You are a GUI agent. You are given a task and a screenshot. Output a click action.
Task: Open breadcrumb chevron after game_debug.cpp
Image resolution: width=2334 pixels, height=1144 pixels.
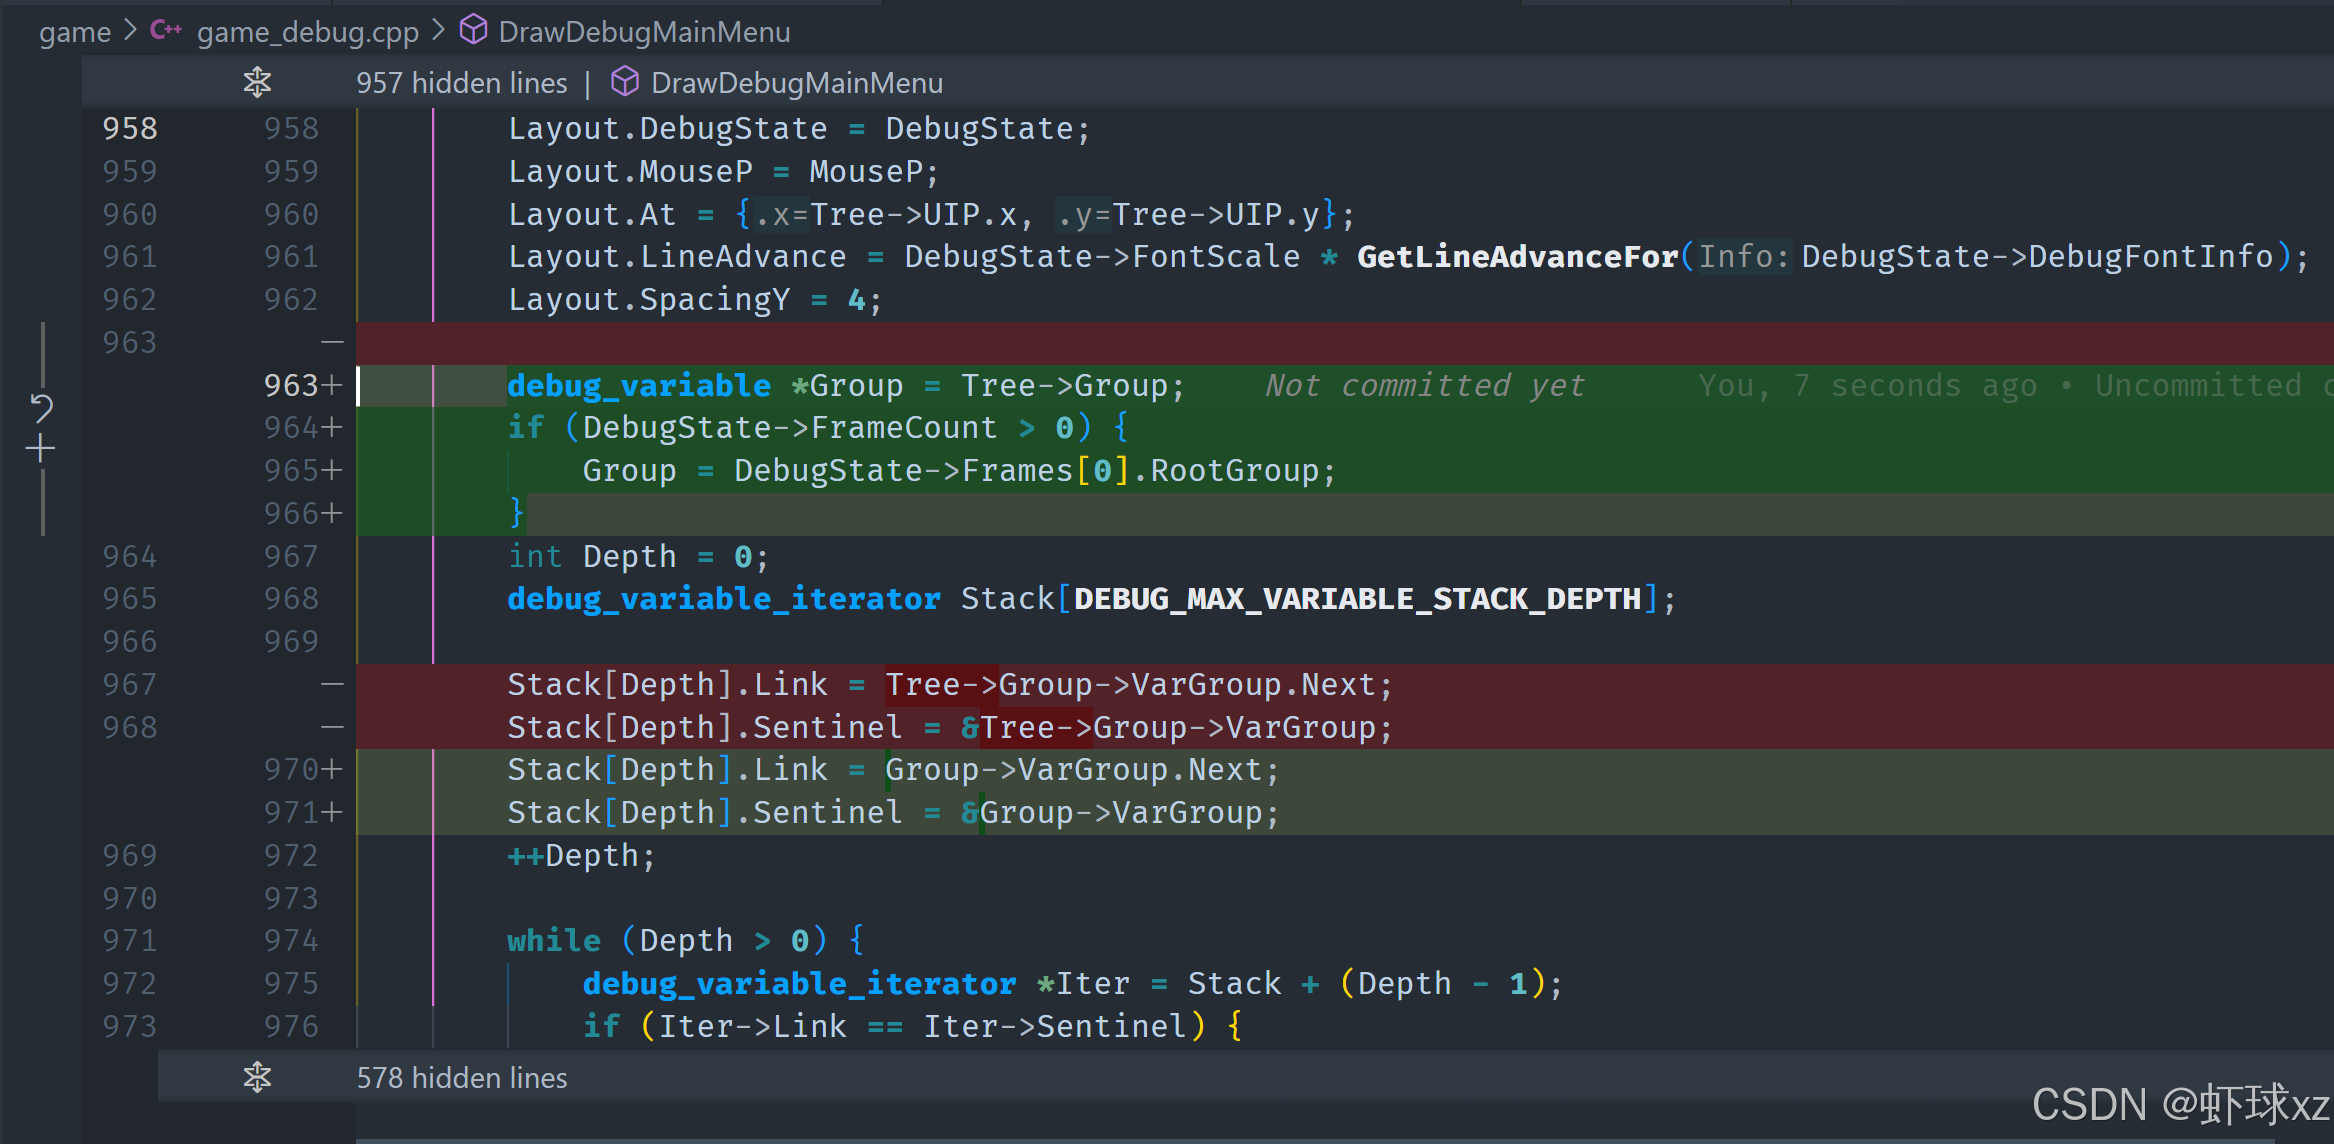pos(438,31)
